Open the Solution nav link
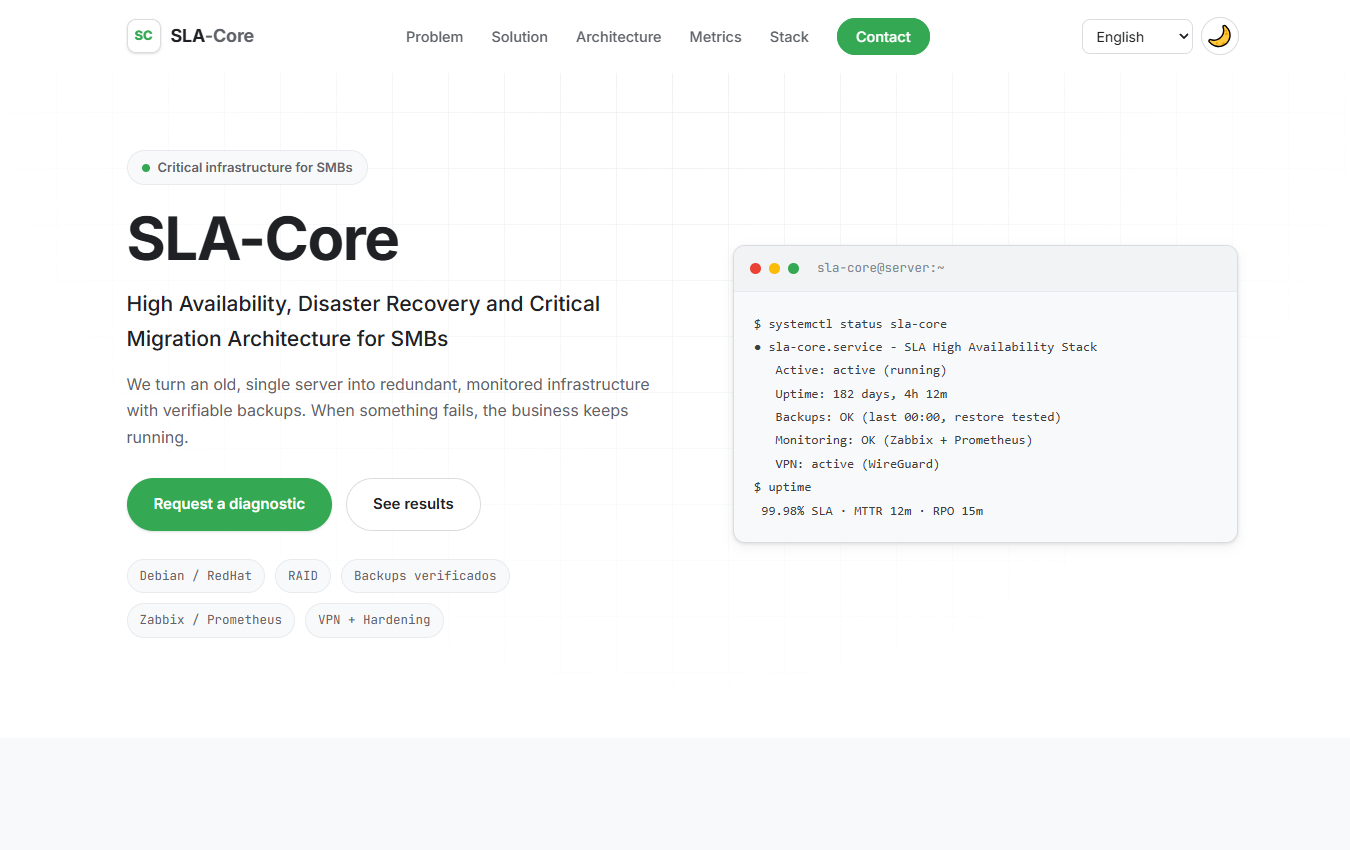Image resolution: width=1350 pixels, height=850 pixels. tap(519, 37)
